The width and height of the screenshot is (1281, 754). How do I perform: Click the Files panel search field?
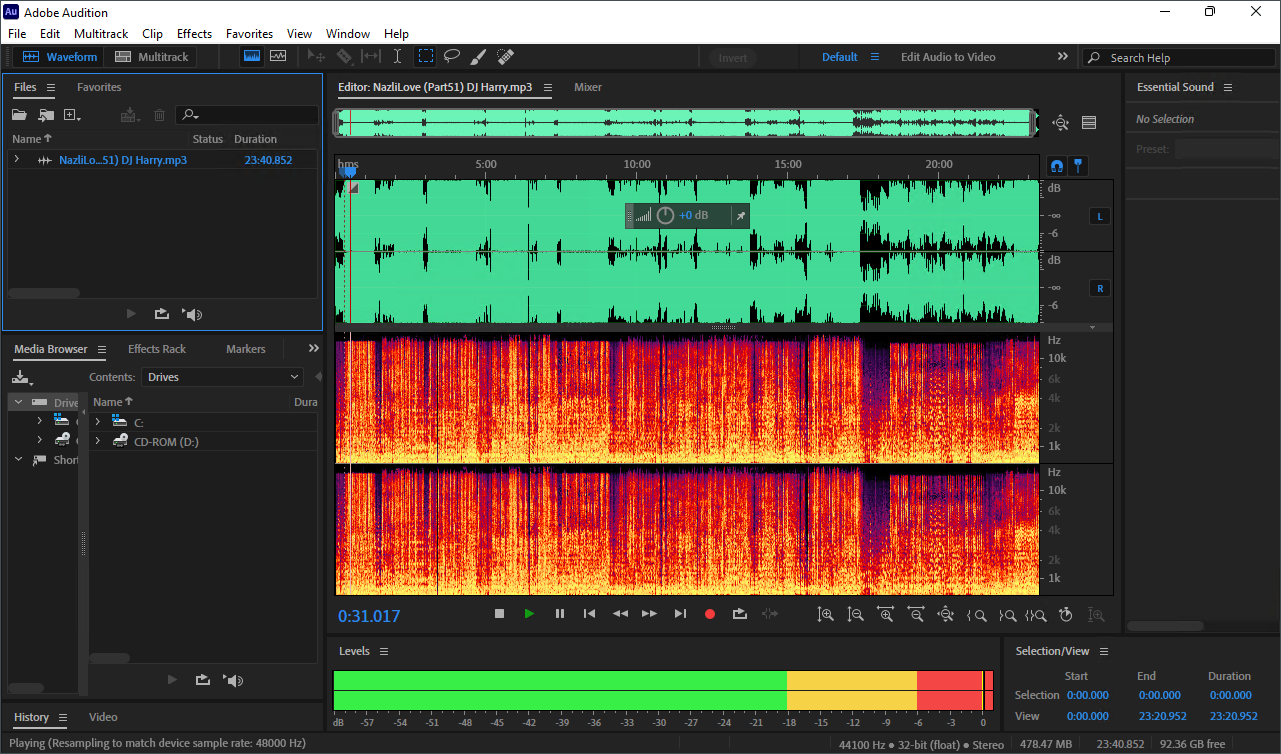coord(246,115)
